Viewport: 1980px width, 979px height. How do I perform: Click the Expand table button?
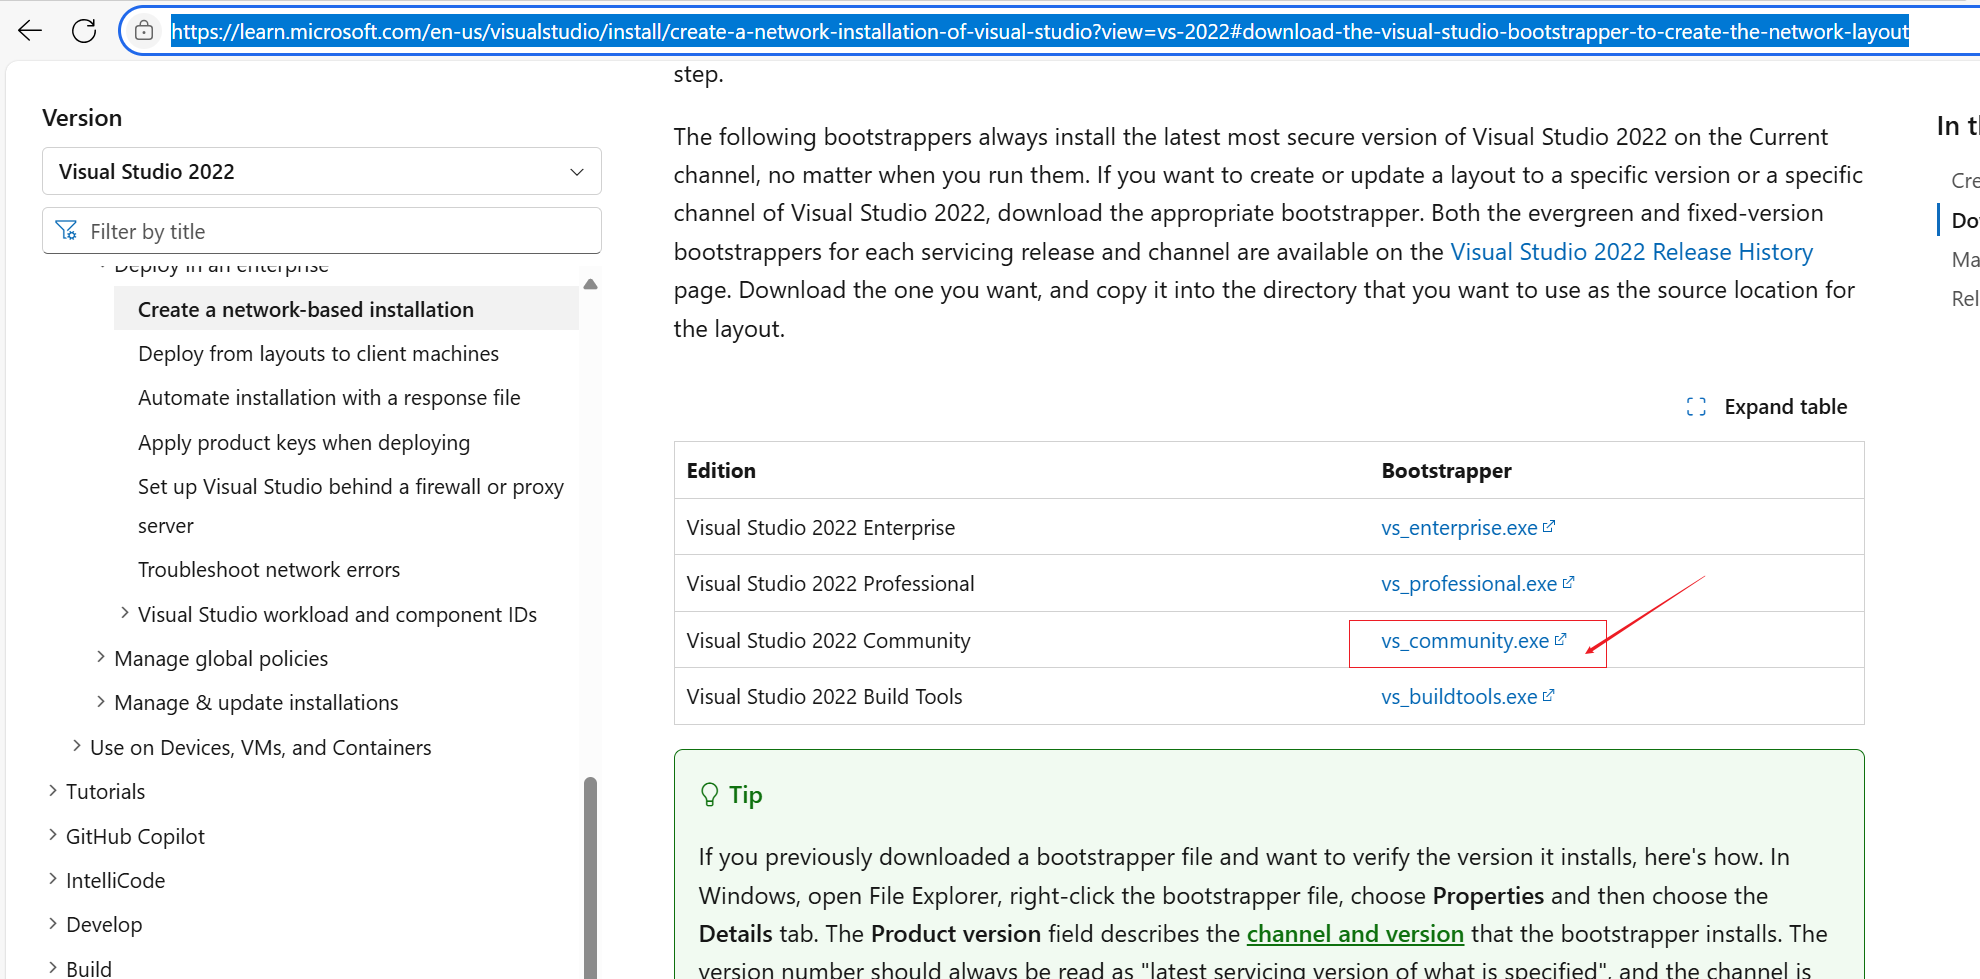click(x=1766, y=407)
